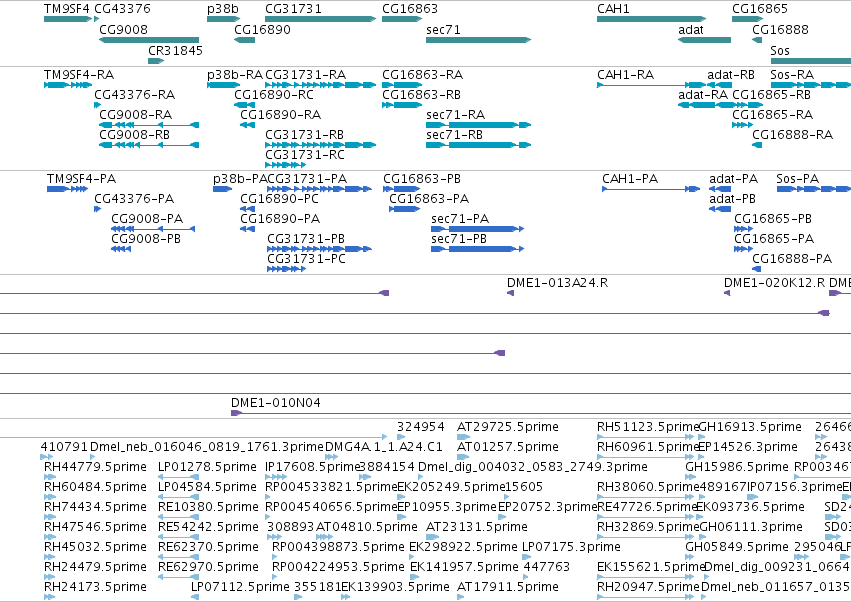The width and height of the screenshot is (851, 602).
Task: Select the 'CG16888' gene label
Action: (x=780, y=29)
